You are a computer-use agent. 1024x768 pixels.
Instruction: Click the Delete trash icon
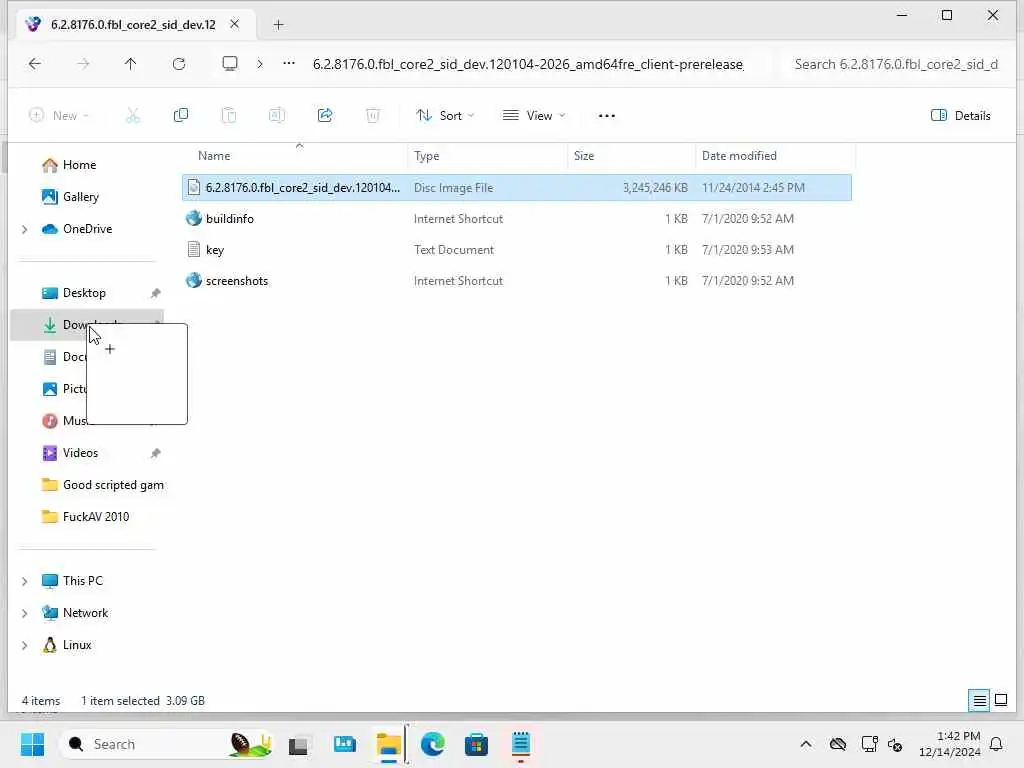(372, 116)
